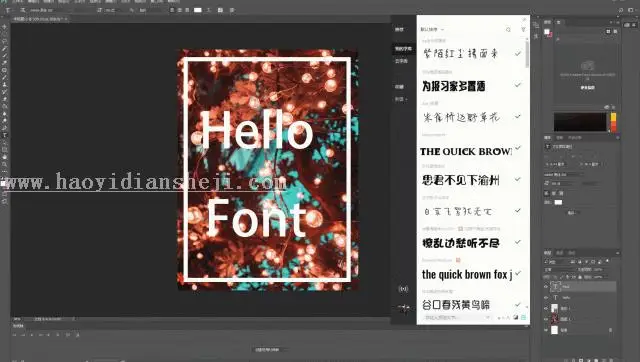This screenshot has width=640, height=362.
Task: Click the broadcast icon in font sidebar
Action: point(403,289)
